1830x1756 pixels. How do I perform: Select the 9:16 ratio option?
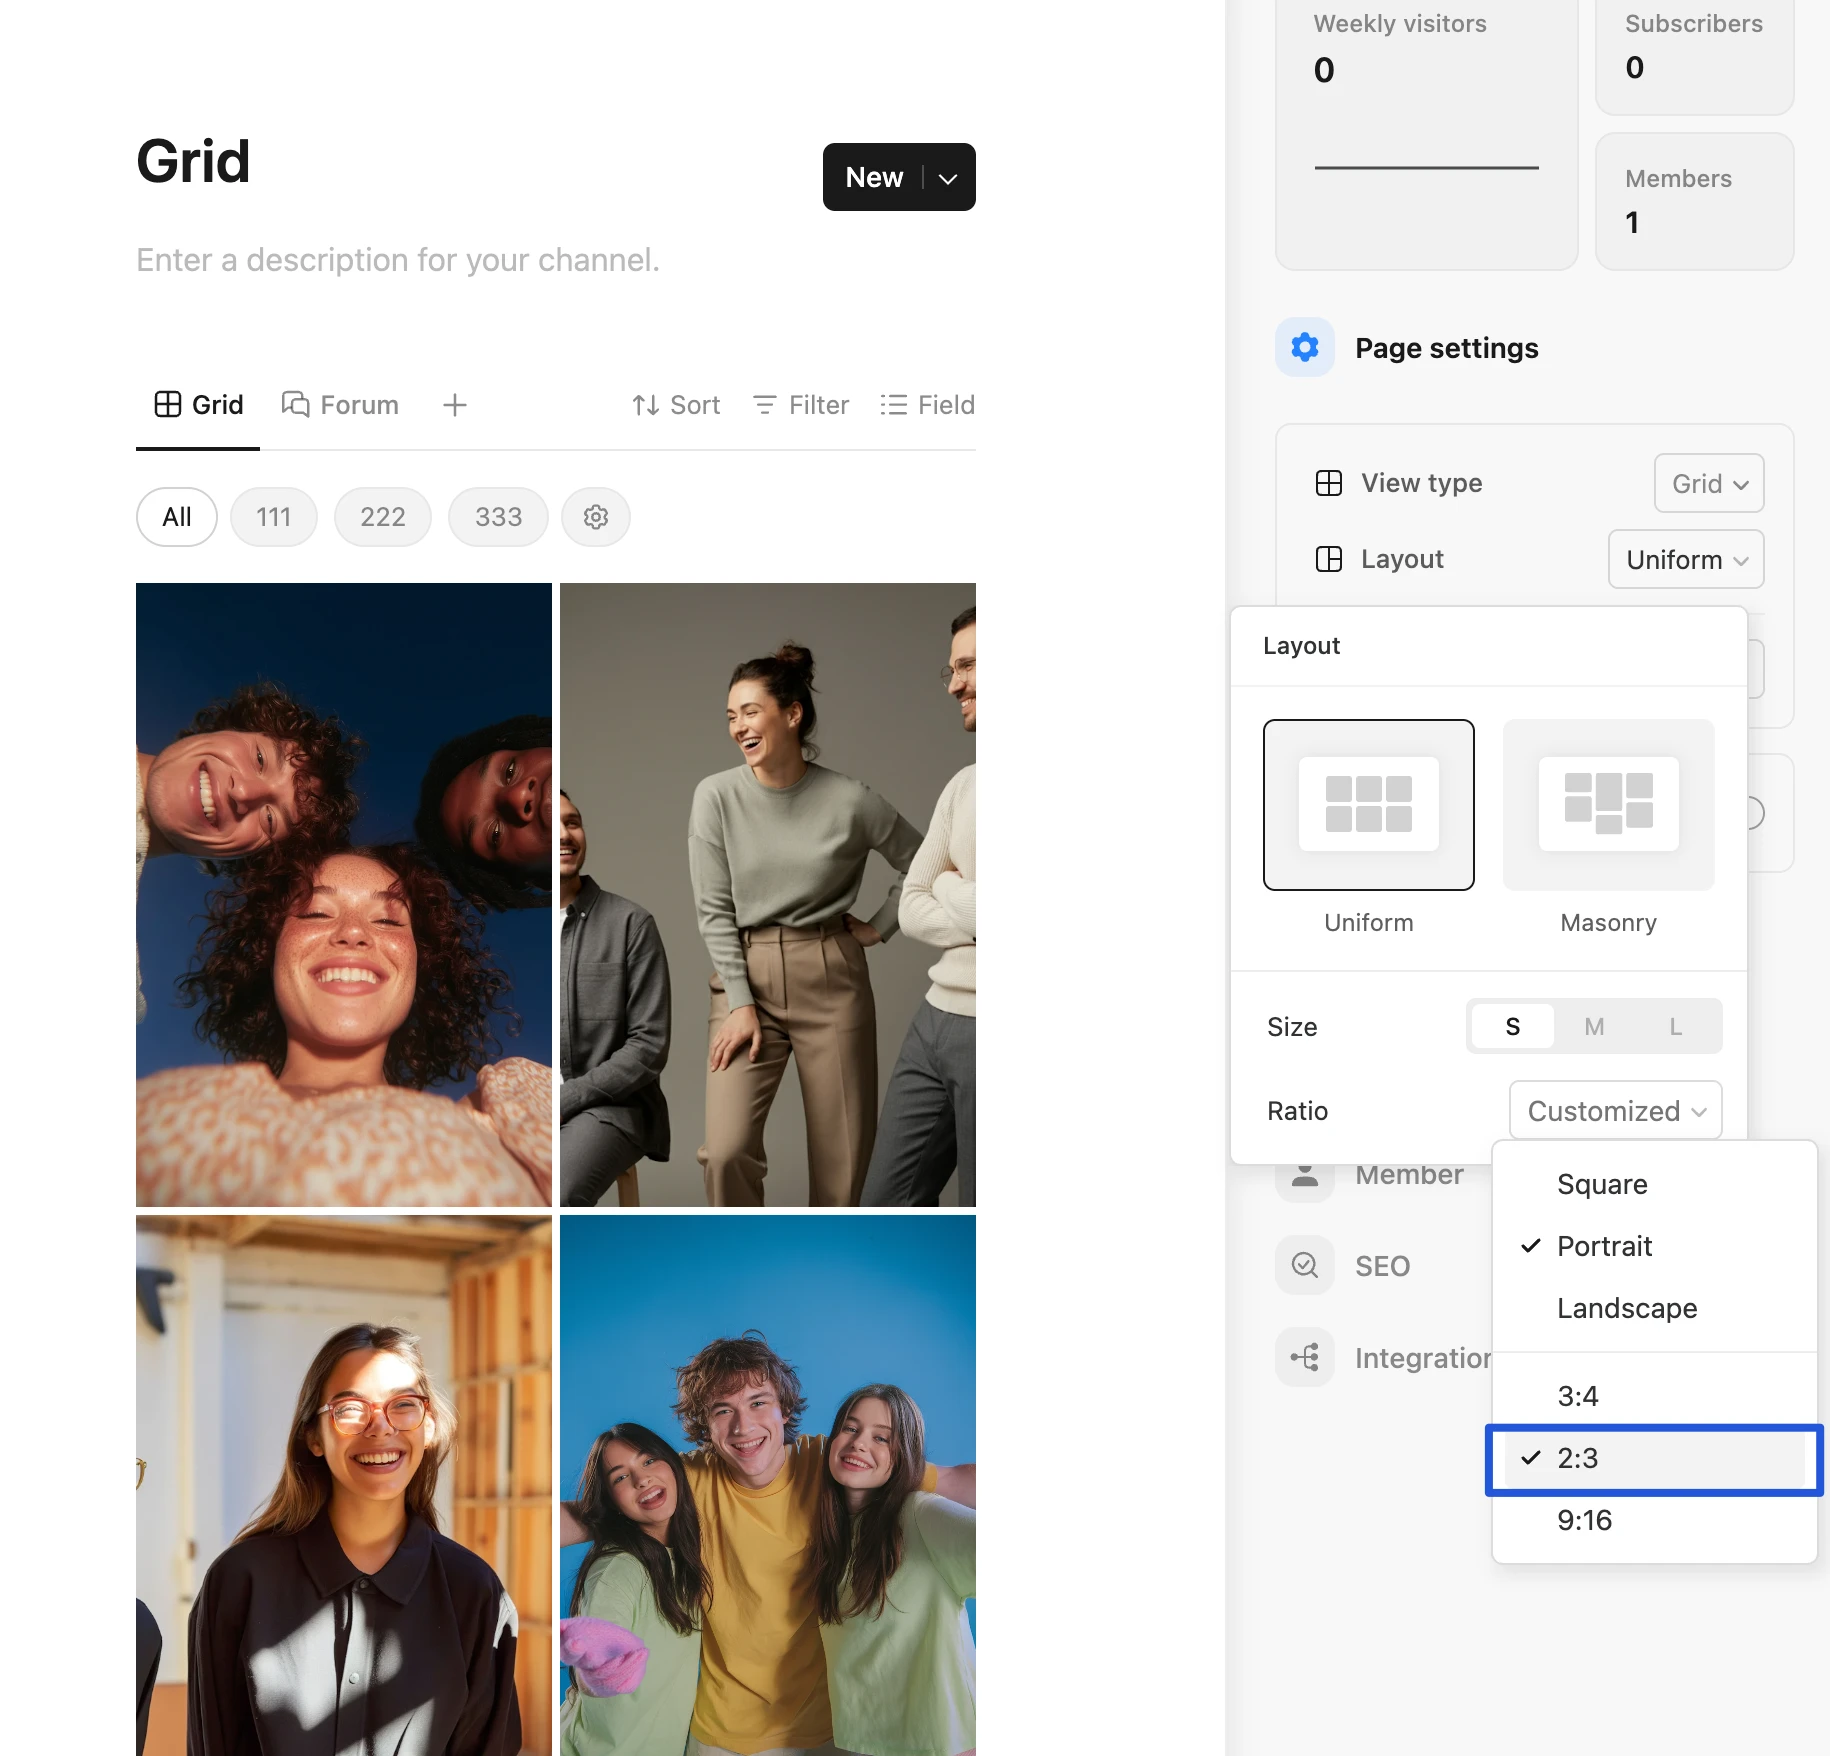(1585, 1520)
